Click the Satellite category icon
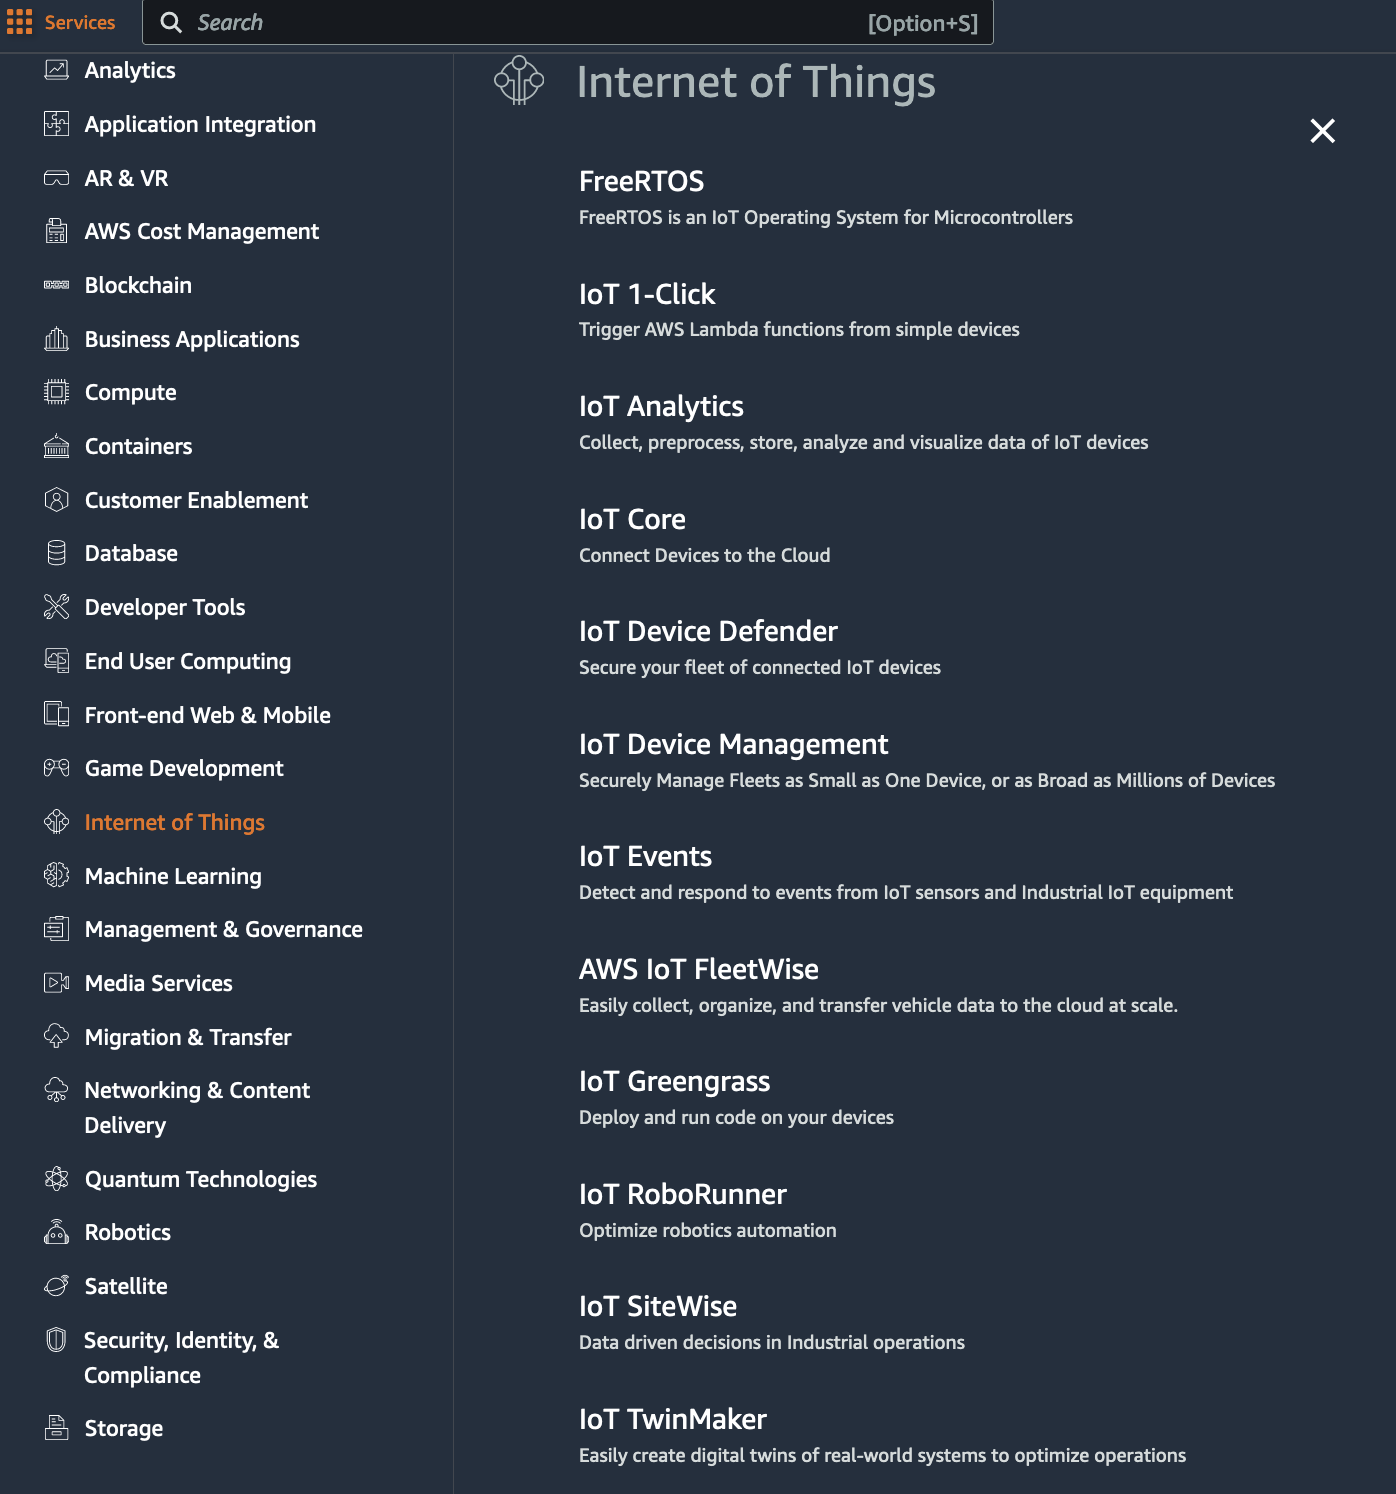Image resolution: width=1396 pixels, height=1494 pixels. tap(57, 1286)
